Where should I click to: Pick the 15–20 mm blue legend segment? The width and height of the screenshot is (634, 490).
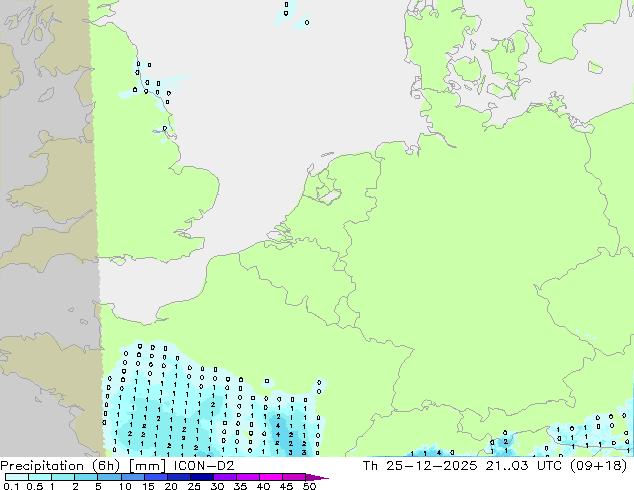coord(155,477)
